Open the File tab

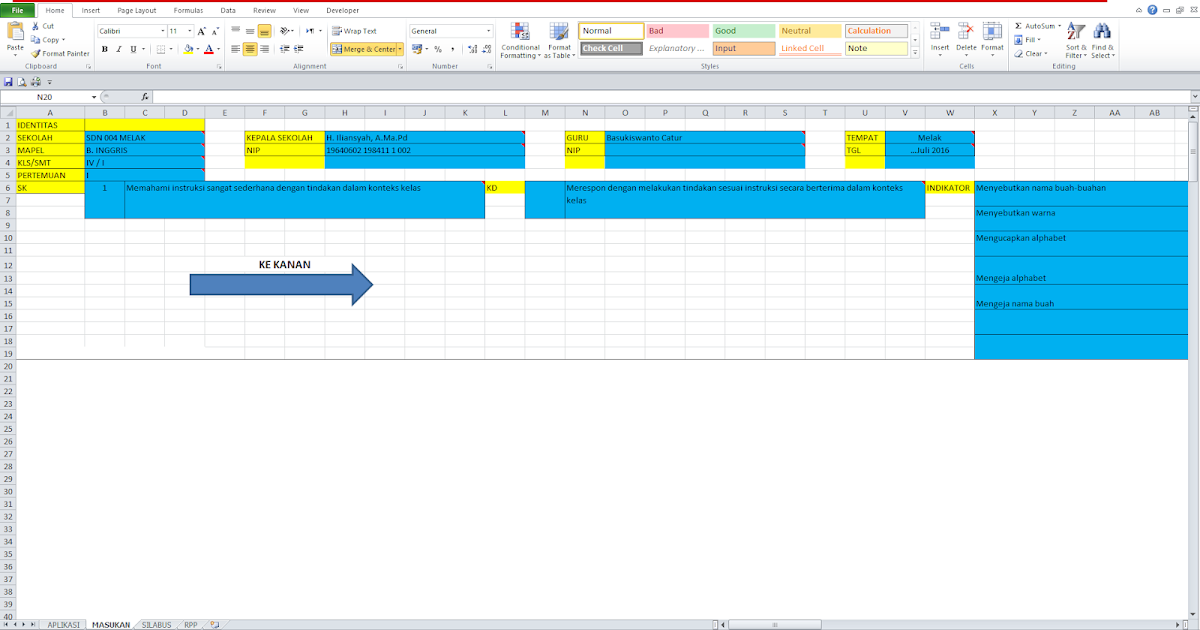[x=17, y=9]
